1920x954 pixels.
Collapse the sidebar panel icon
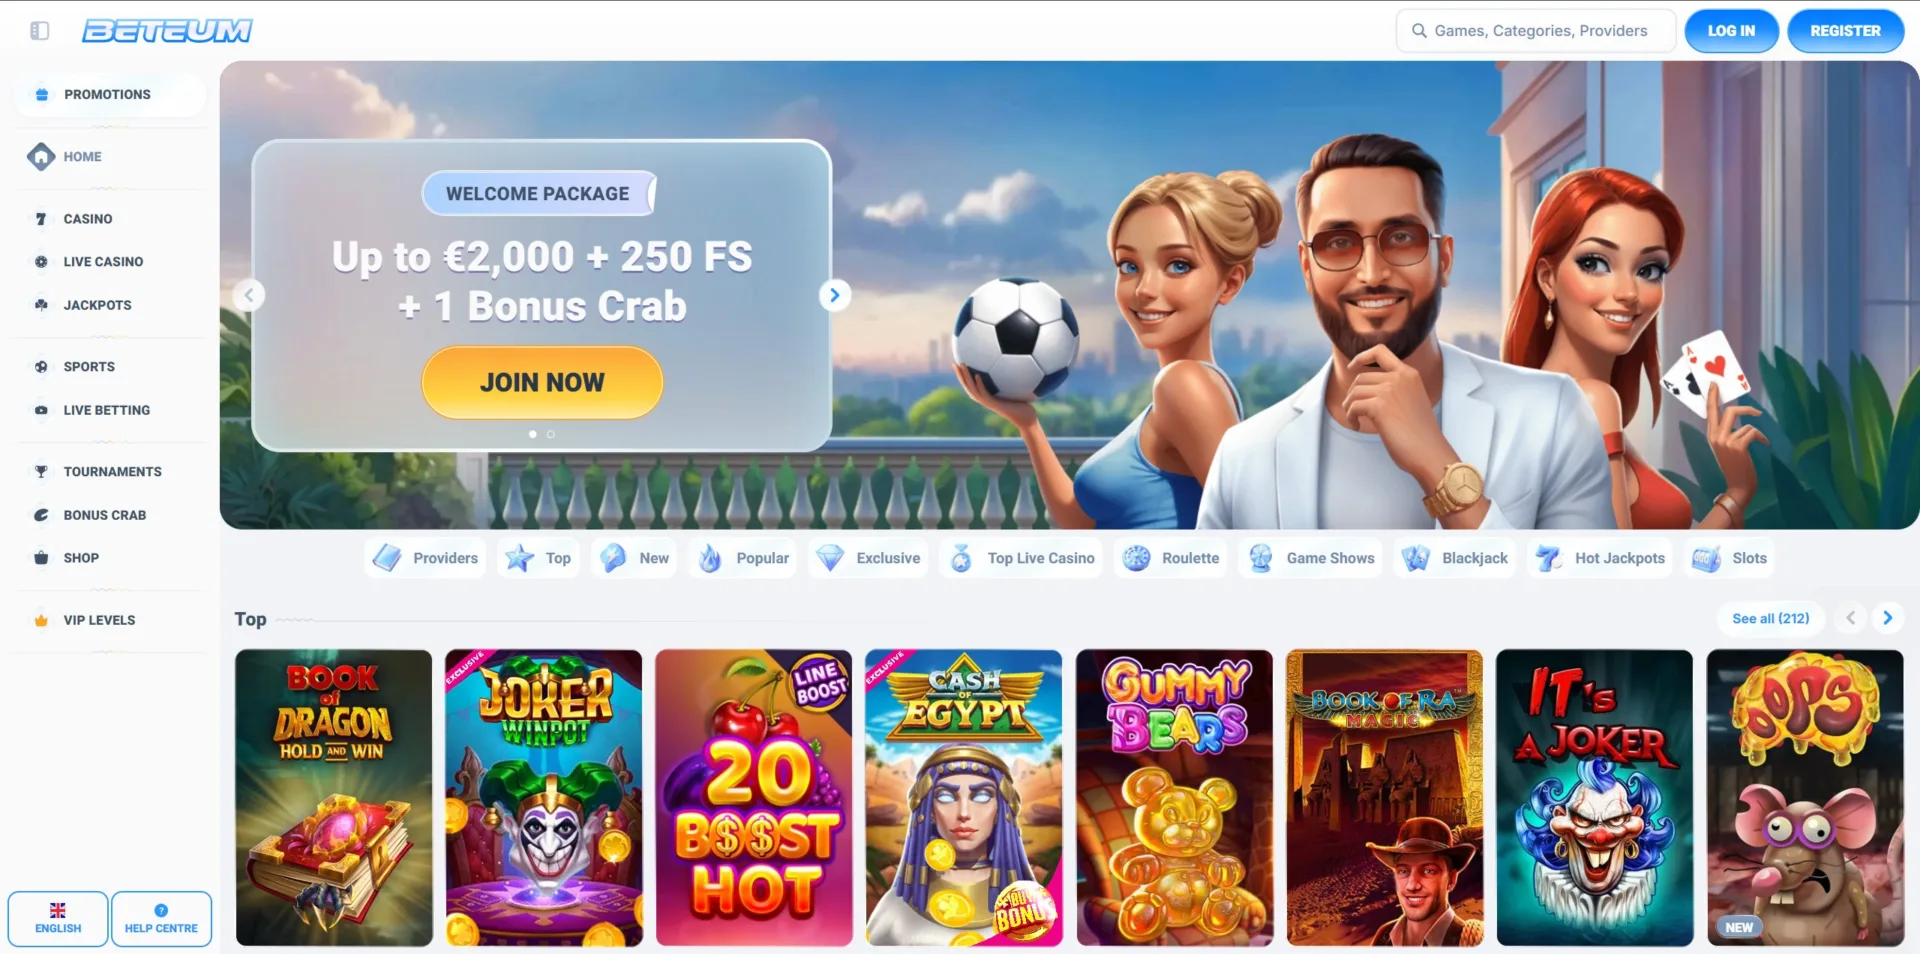[40, 31]
